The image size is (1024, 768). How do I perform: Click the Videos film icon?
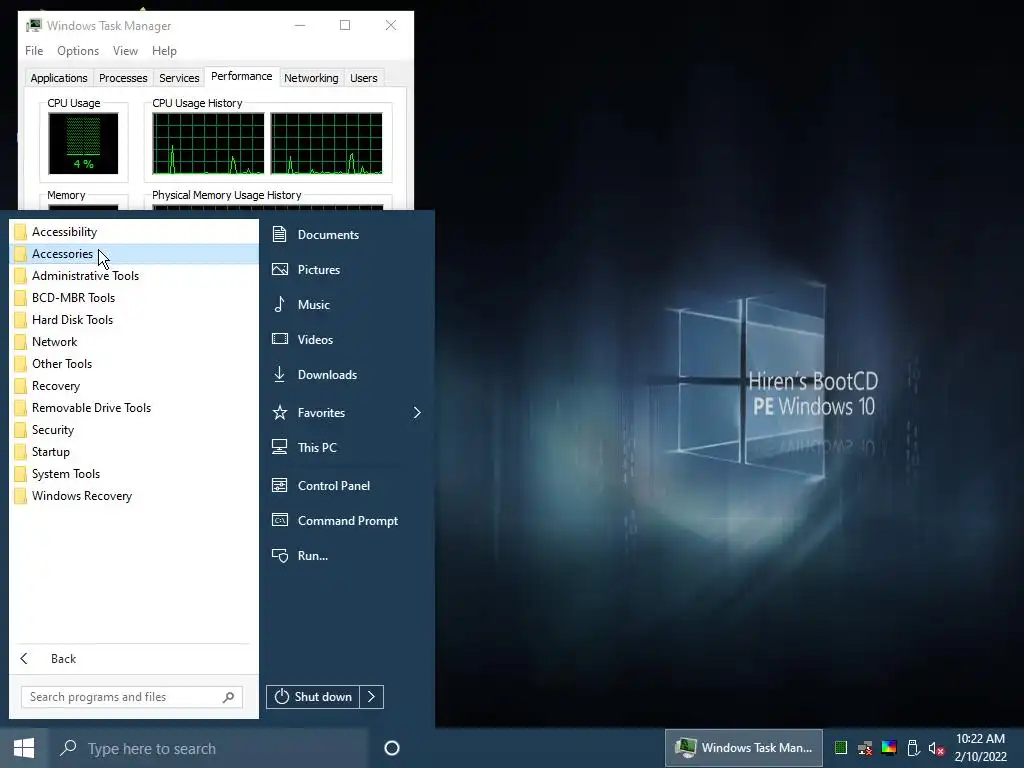(x=280, y=339)
